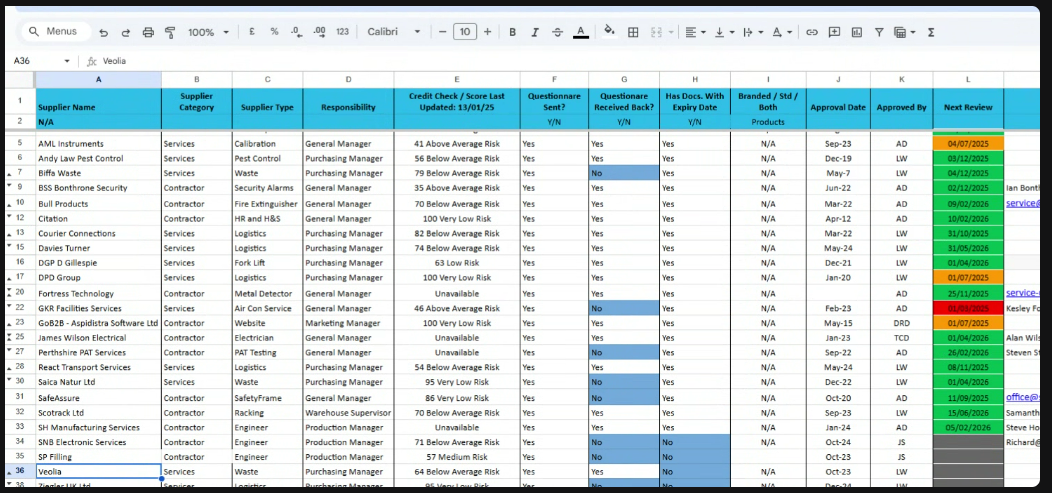Increase decimal places

pos(319,32)
